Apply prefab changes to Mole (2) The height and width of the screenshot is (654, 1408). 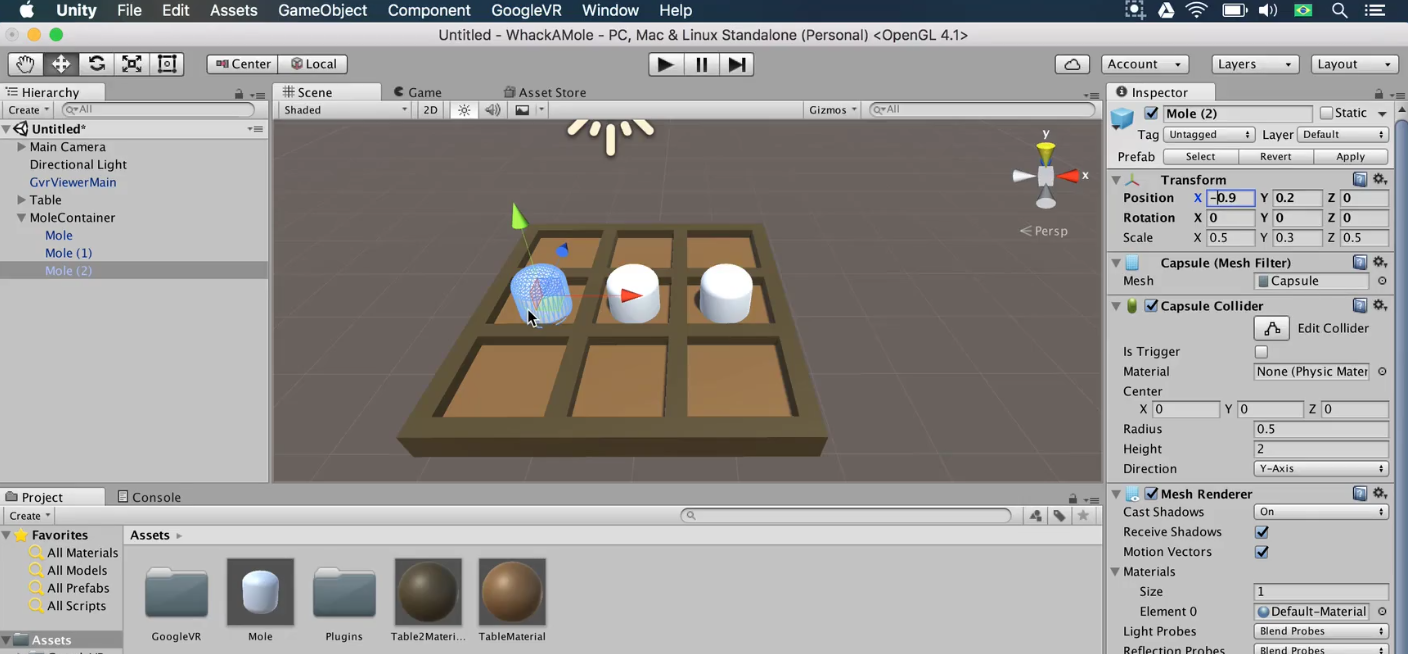1350,156
